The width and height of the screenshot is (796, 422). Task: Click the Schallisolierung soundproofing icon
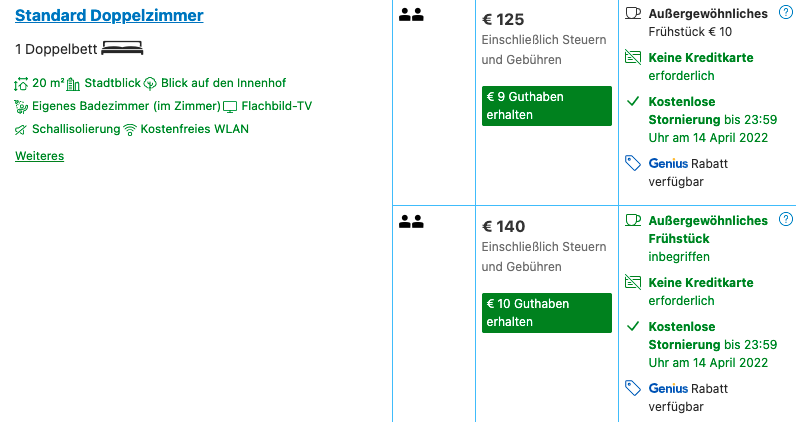click(x=21, y=129)
